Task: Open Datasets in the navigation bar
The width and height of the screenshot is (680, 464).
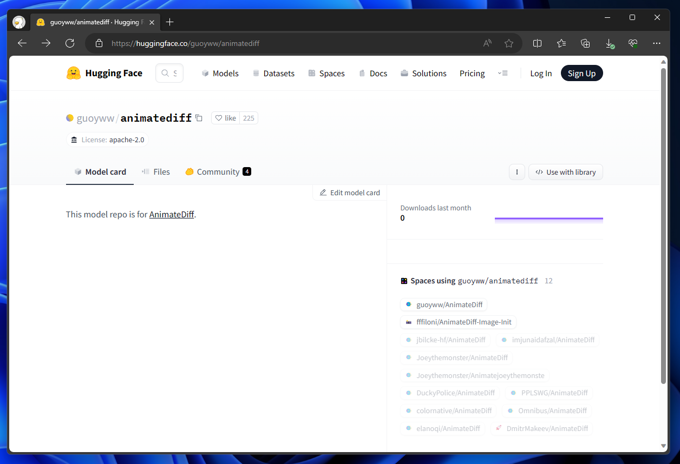Action: [x=274, y=73]
